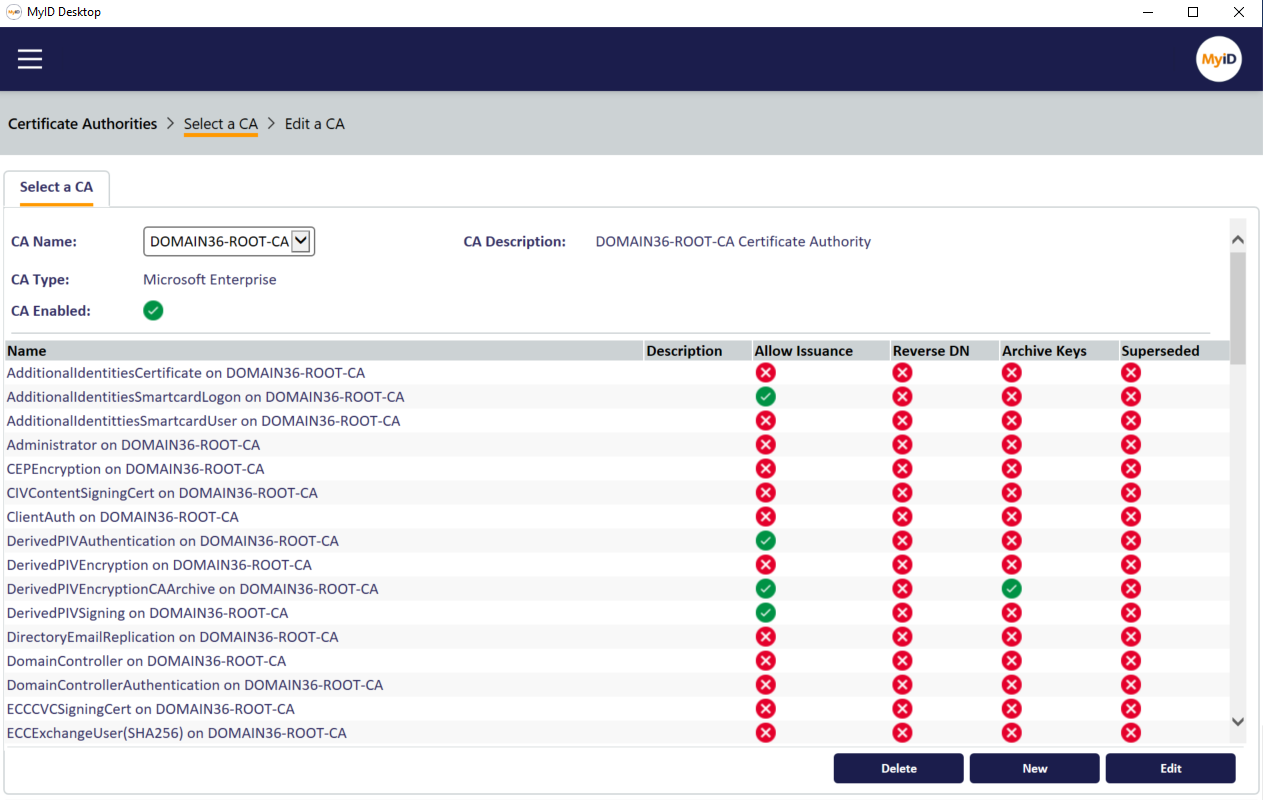Click the Edit button
The height and width of the screenshot is (800, 1263).
point(1171,768)
